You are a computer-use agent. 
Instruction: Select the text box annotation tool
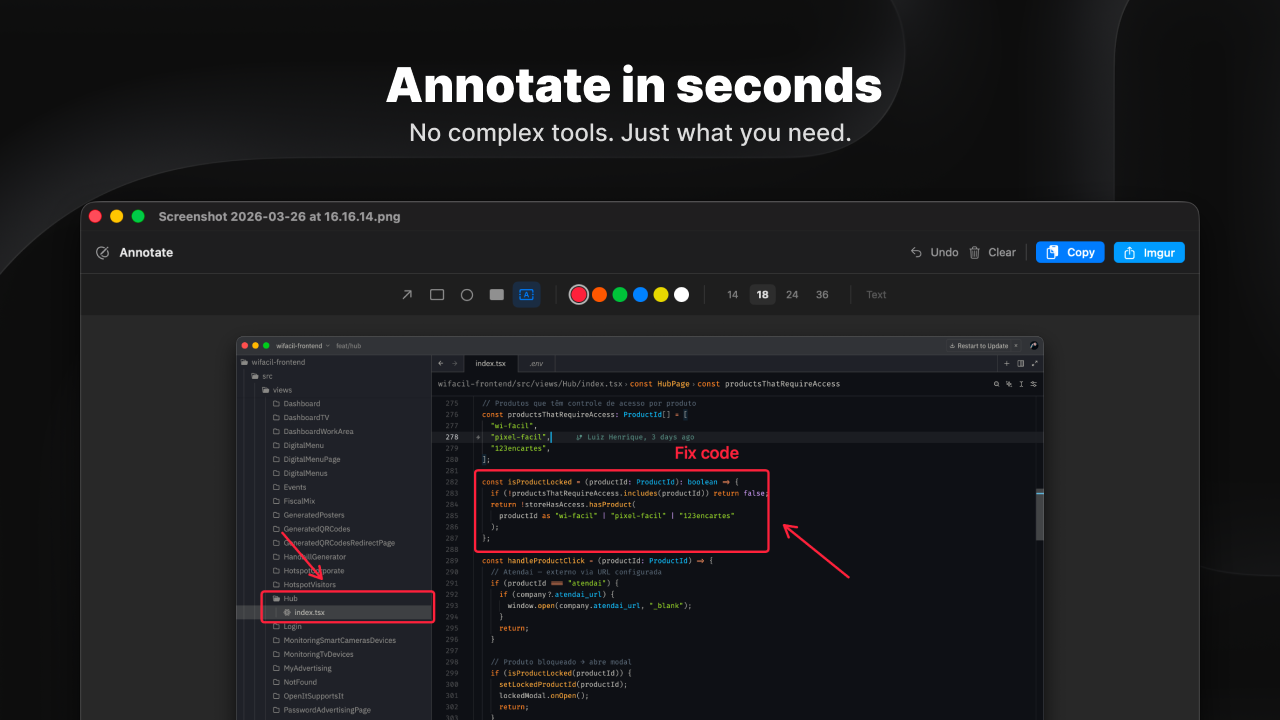[527, 295]
